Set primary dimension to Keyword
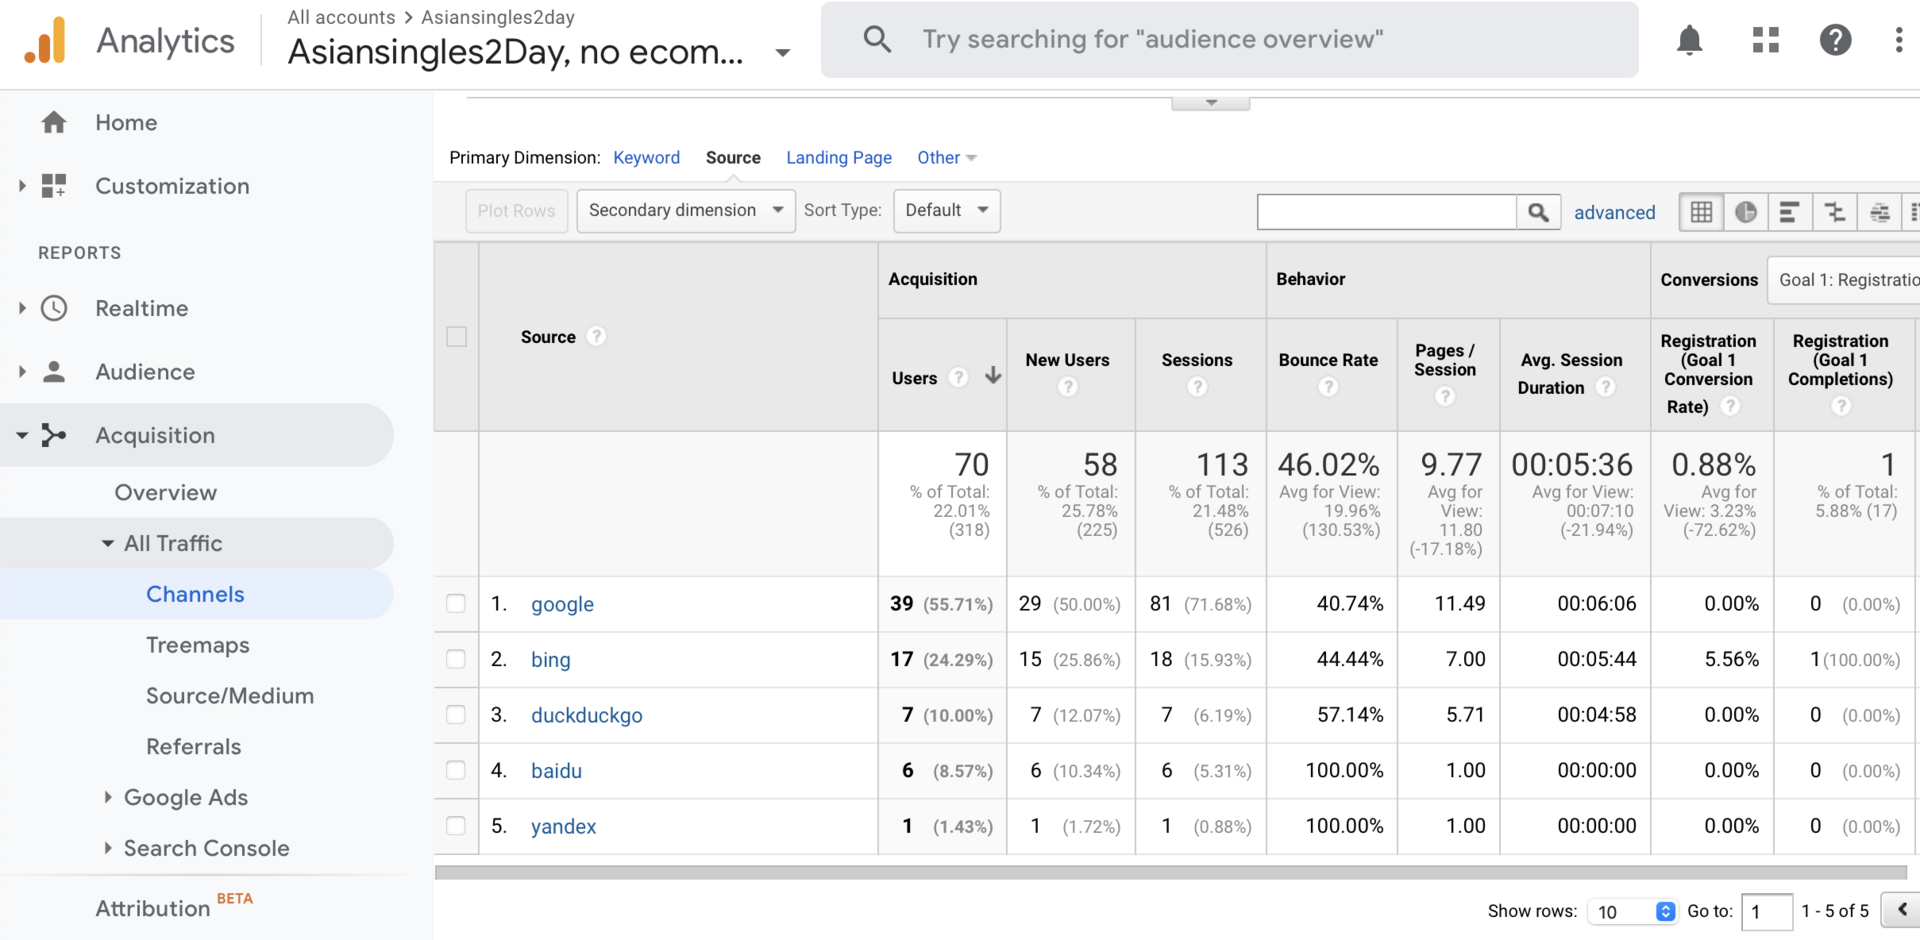Viewport: 1920px width, 940px height. pyautogui.click(x=646, y=158)
